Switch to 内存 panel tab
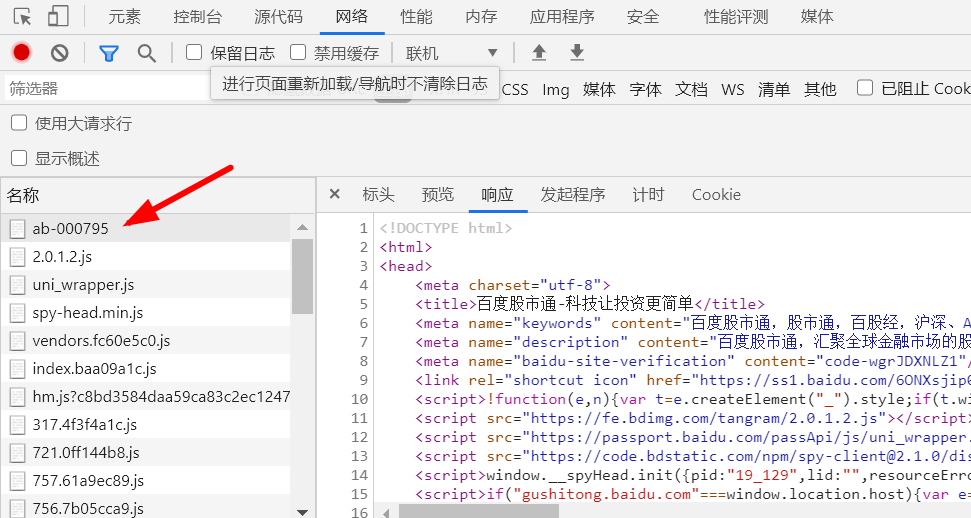 click(x=481, y=17)
